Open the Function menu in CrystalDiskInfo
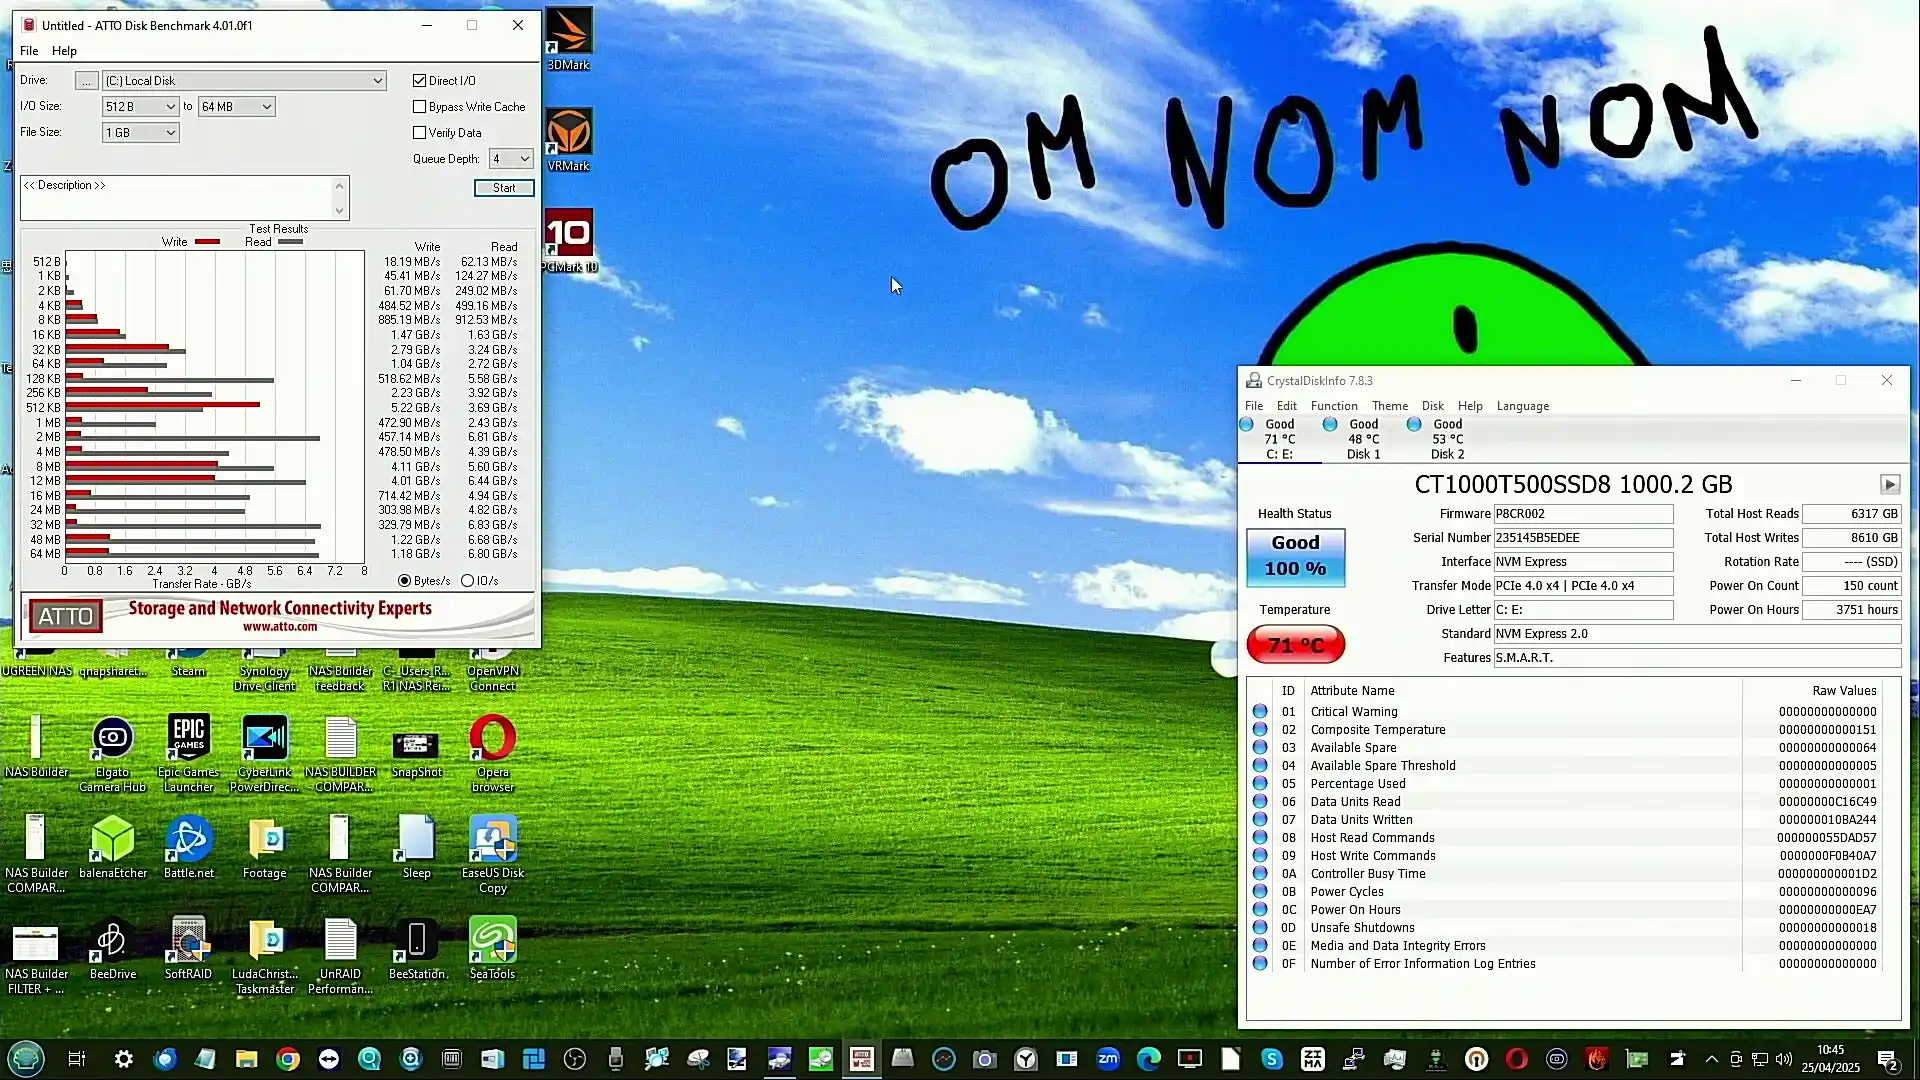This screenshot has width=1920, height=1080. click(x=1334, y=406)
